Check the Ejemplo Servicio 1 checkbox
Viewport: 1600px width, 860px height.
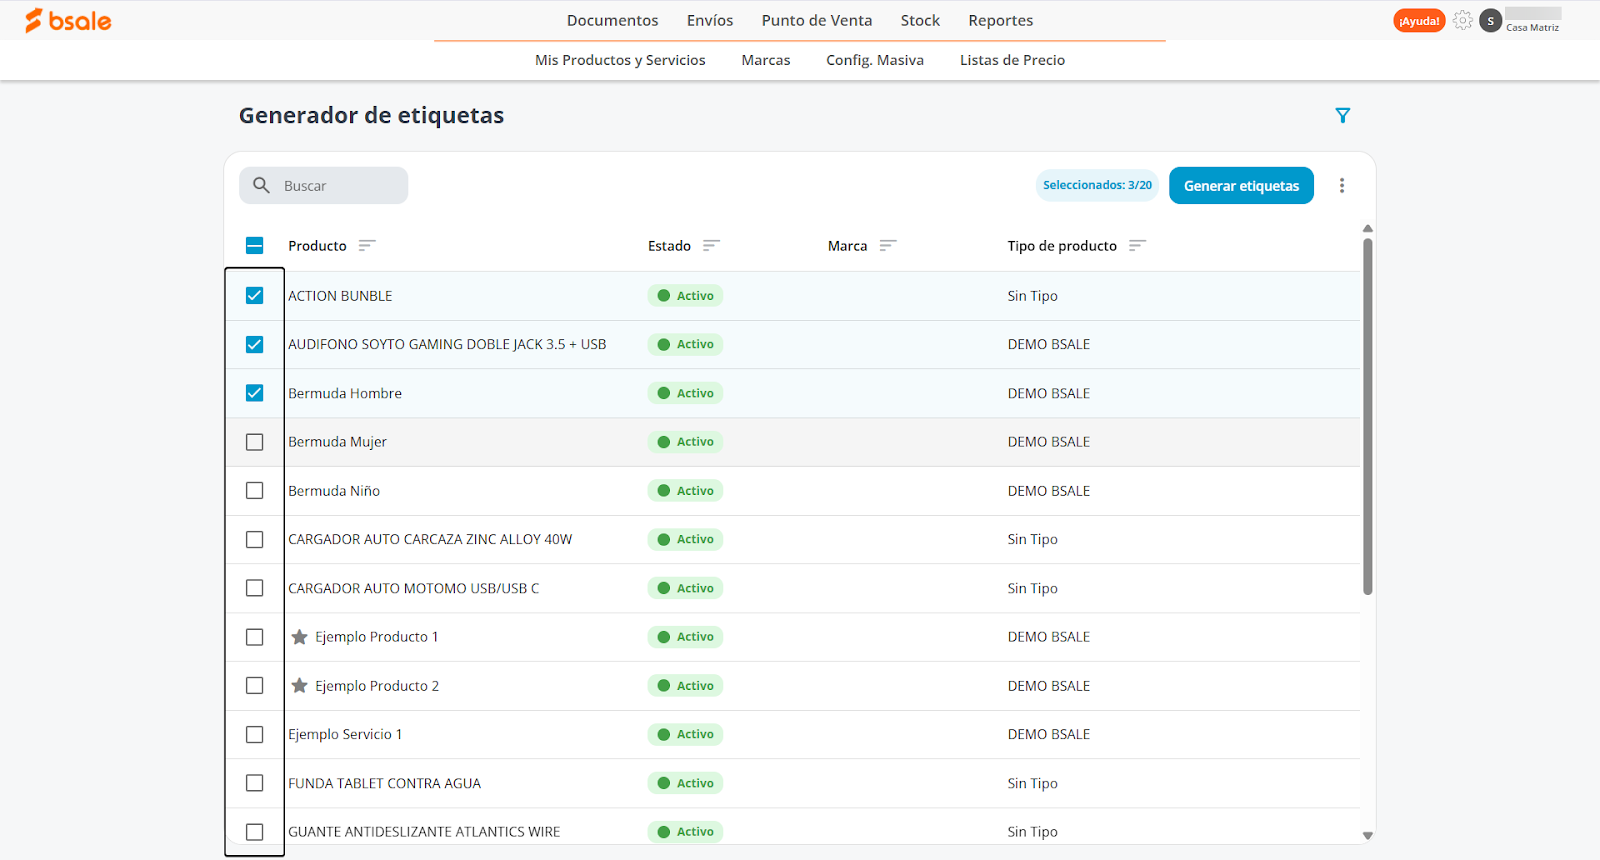pos(254,734)
